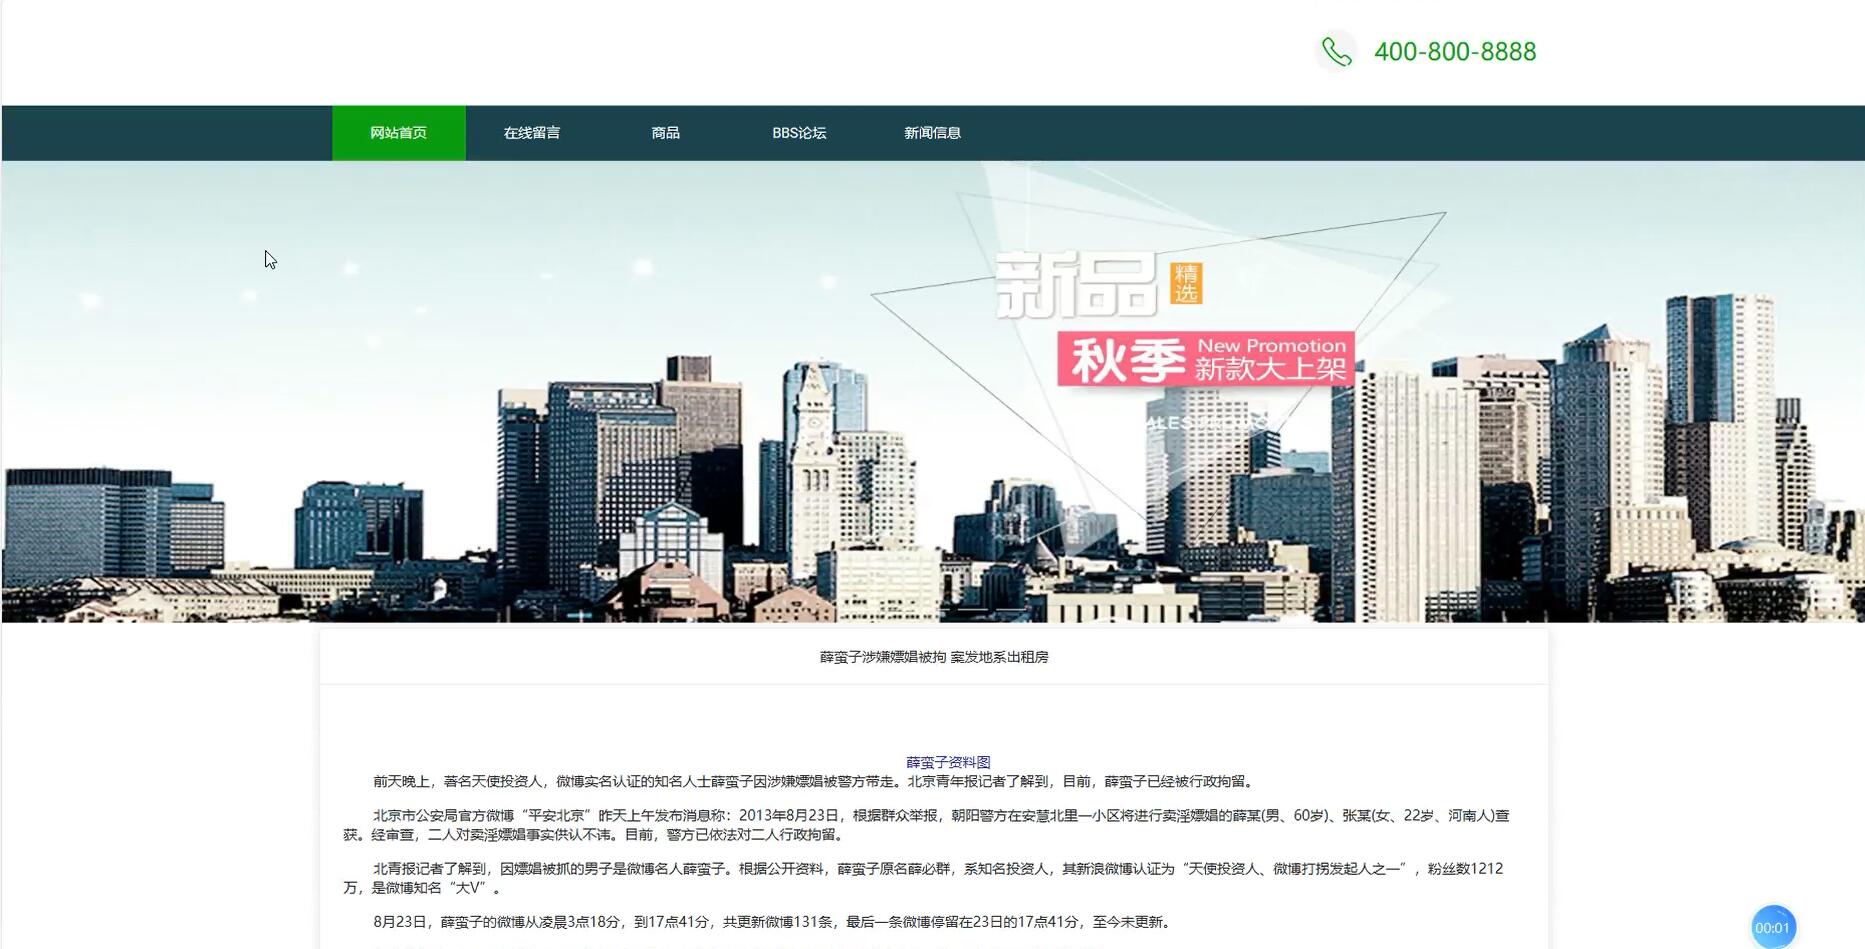
Task: Open the 薛蛮子资料图 blue link
Action: tap(950, 762)
